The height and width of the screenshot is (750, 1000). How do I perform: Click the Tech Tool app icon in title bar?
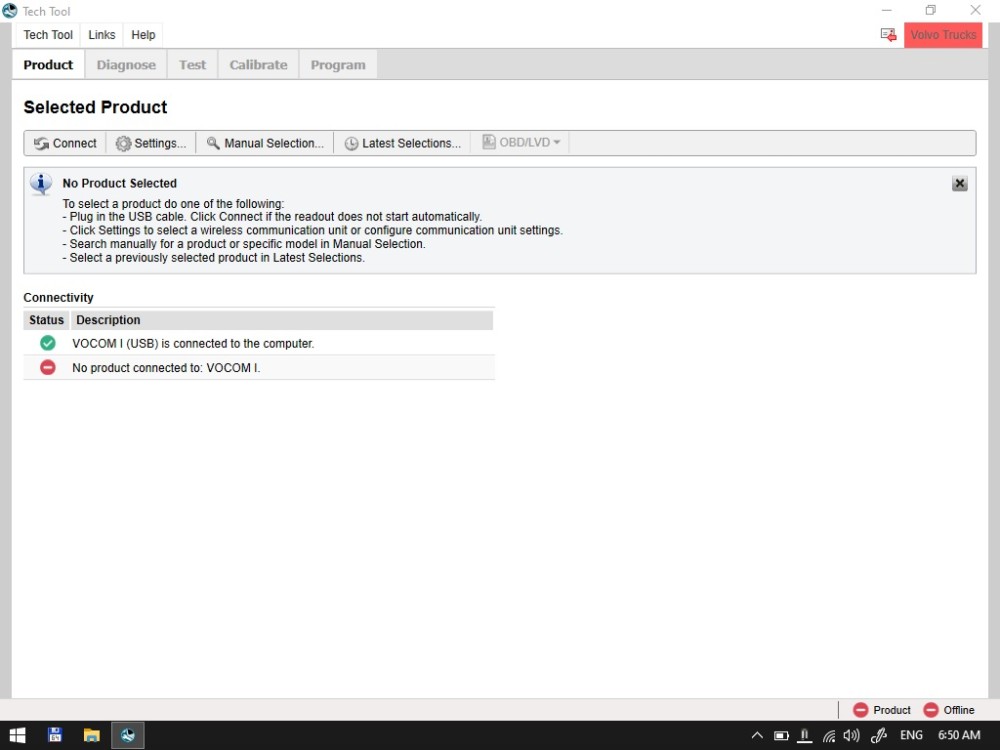click(10, 11)
